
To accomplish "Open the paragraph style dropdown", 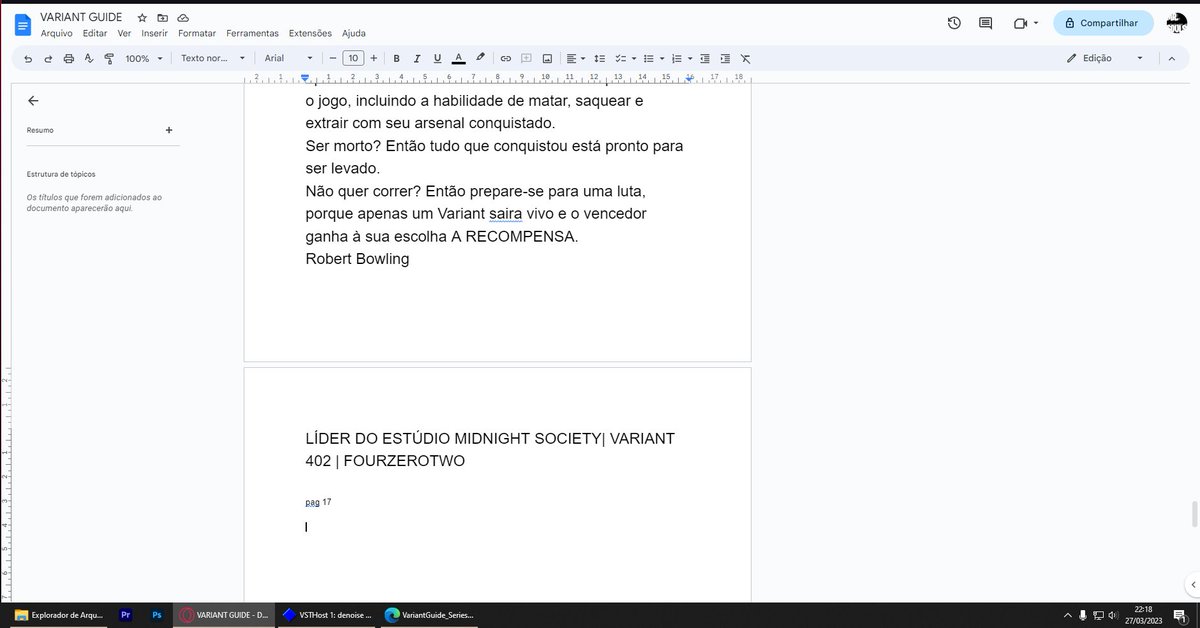I will pyautogui.click(x=212, y=58).
